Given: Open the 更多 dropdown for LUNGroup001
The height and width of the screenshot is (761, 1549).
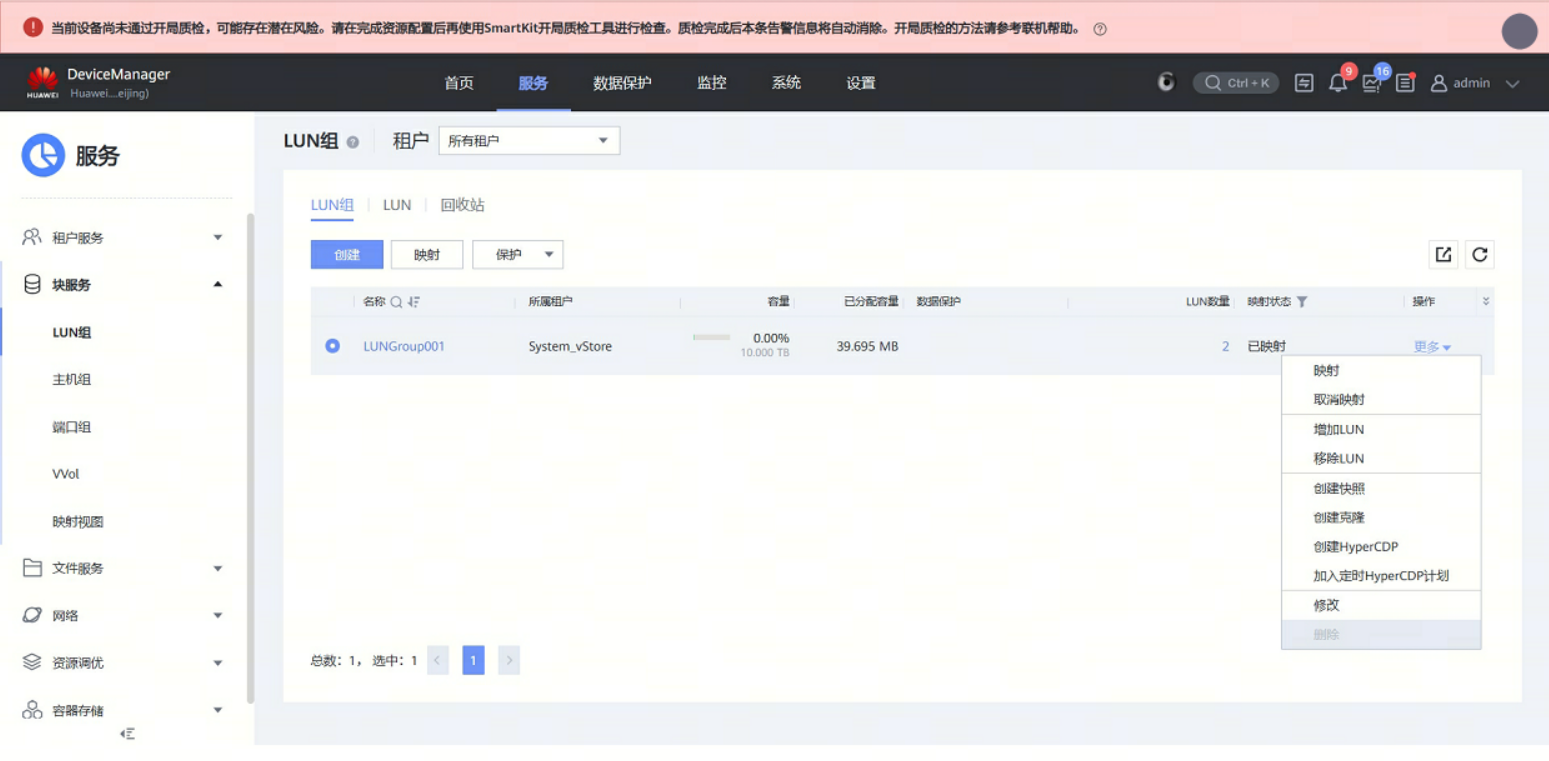Looking at the screenshot, I should (x=1432, y=347).
